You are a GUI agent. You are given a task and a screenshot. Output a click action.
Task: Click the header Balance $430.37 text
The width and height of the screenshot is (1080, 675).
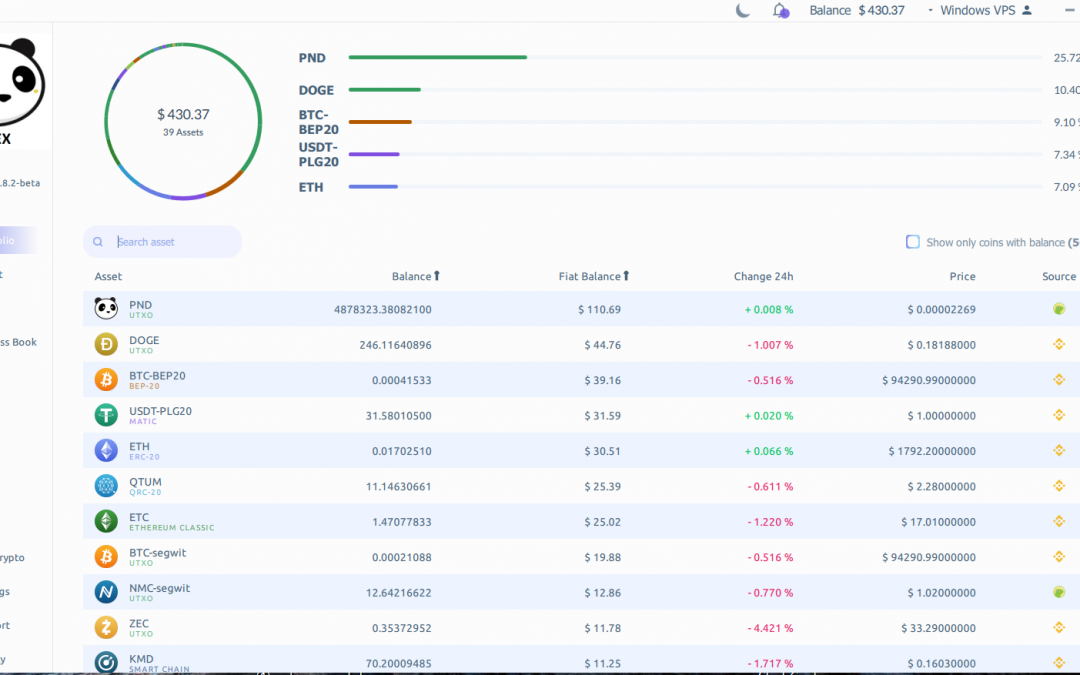click(857, 10)
